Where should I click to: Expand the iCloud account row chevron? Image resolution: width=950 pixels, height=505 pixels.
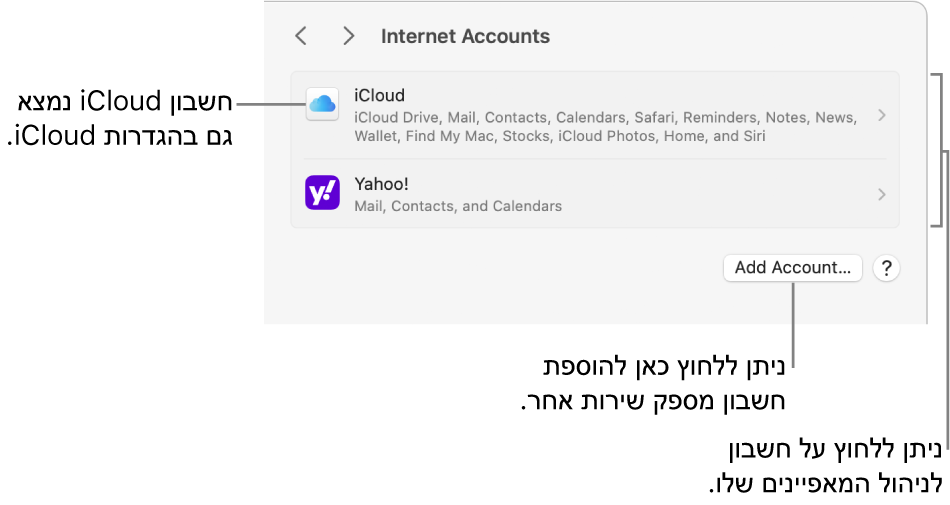881,115
